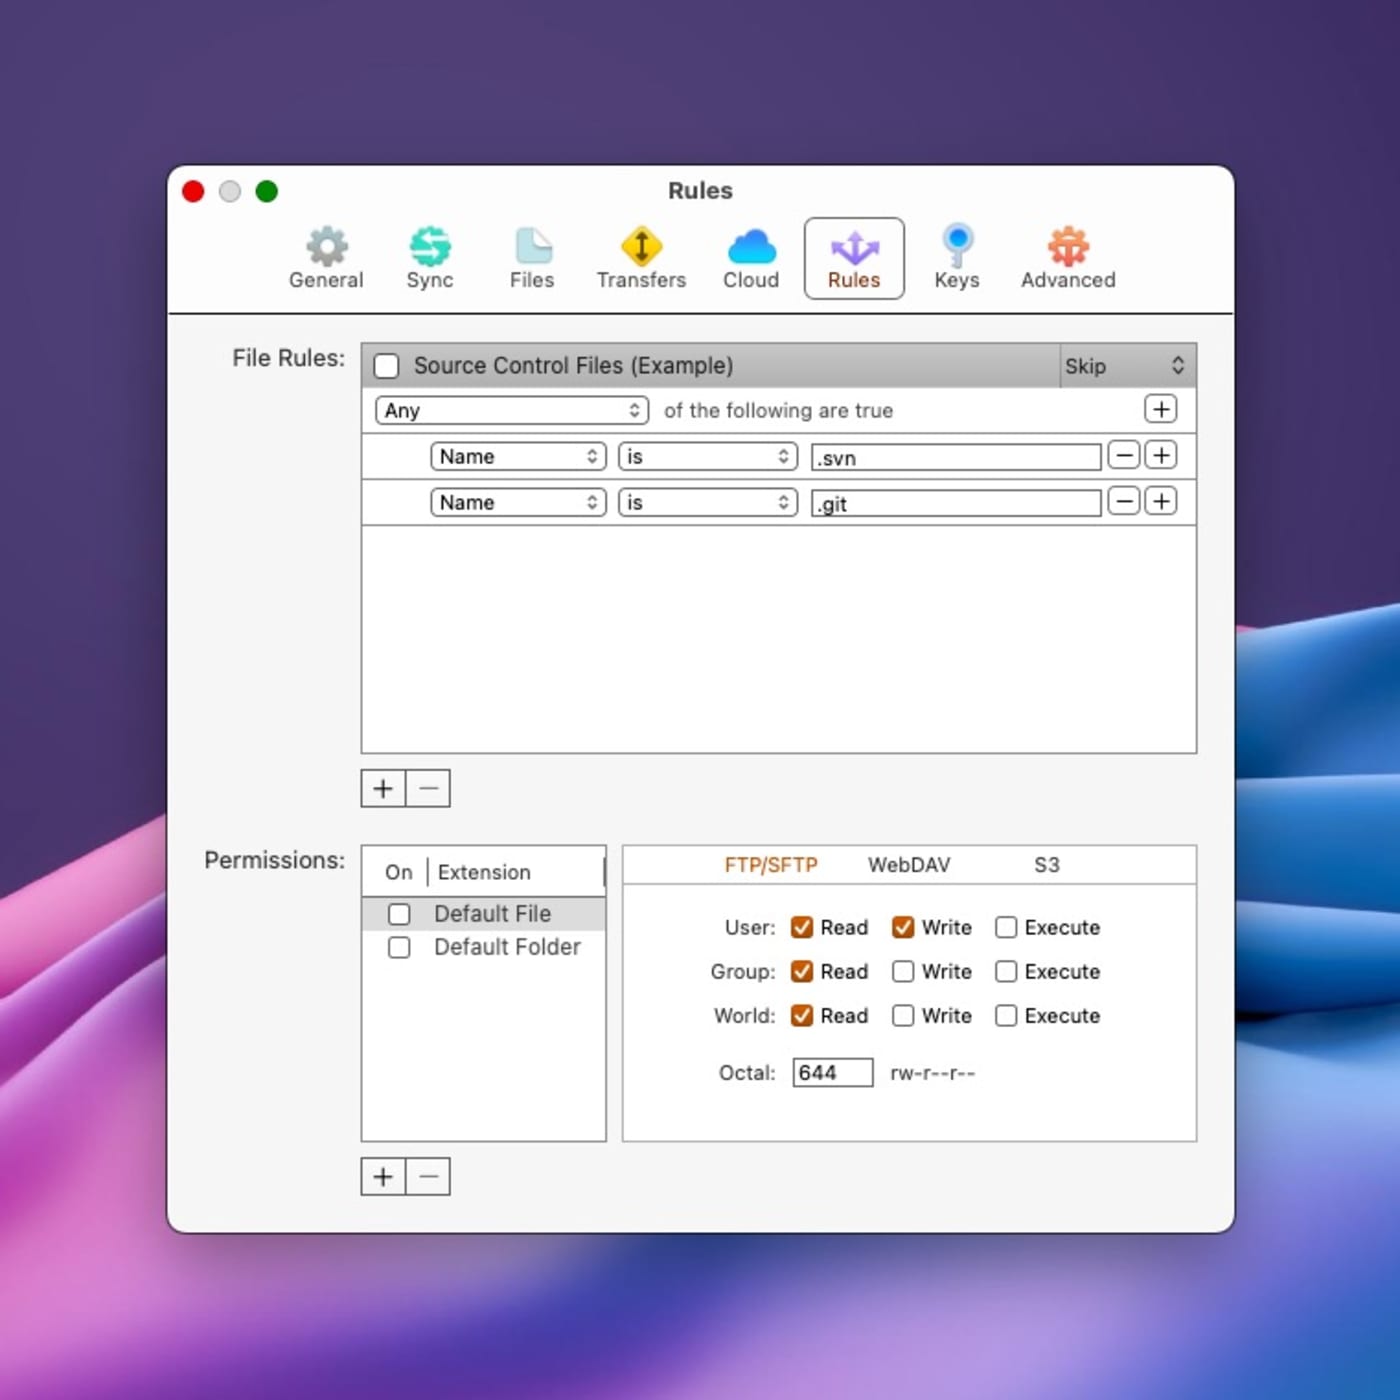The width and height of the screenshot is (1400, 1400).
Task: Click the Octal permissions input field
Action: tap(832, 1073)
